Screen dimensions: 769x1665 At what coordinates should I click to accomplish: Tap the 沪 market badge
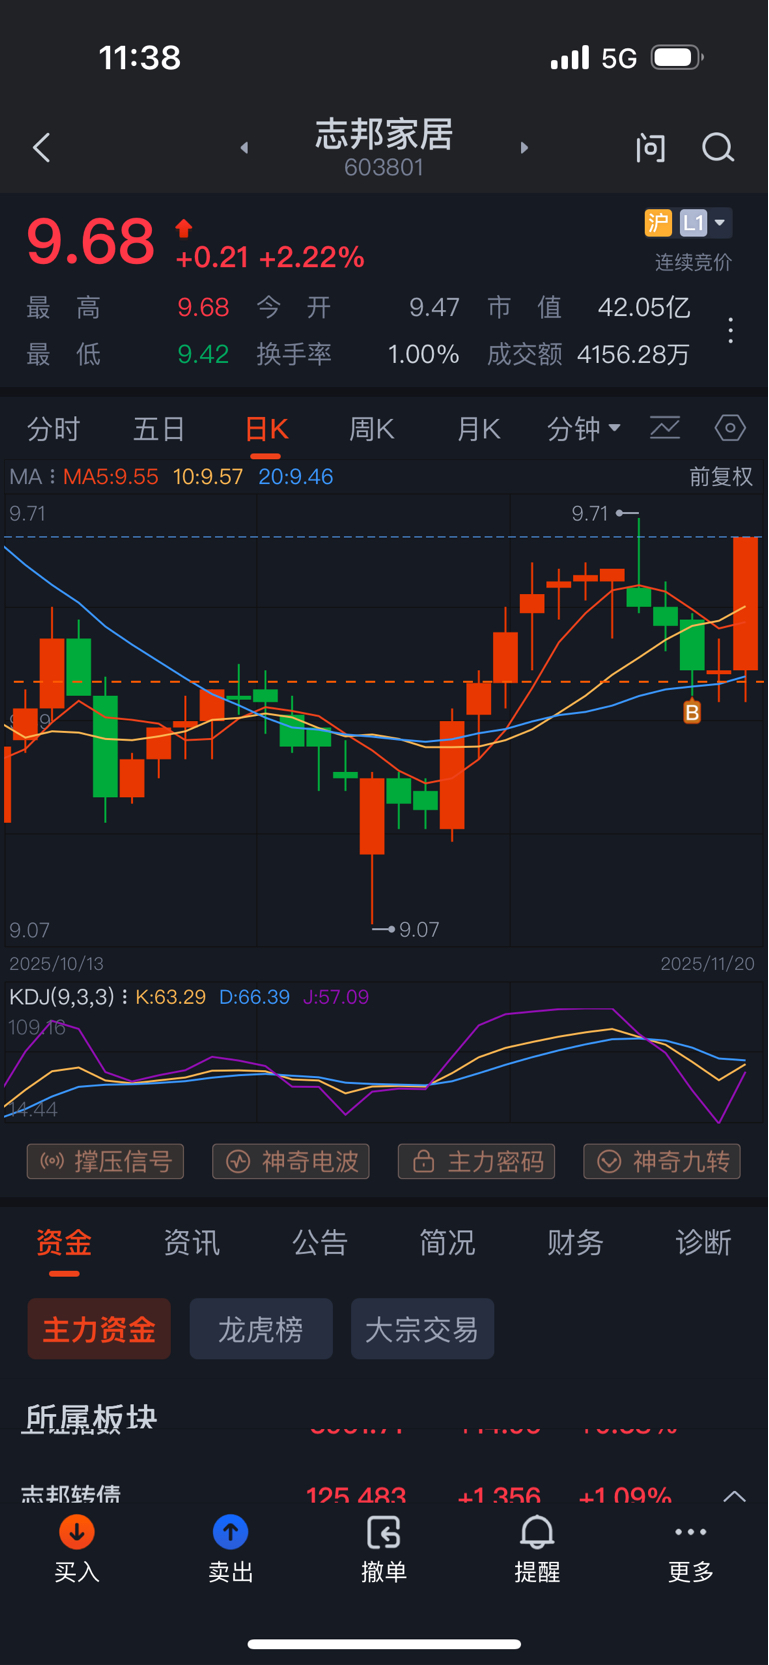[658, 222]
